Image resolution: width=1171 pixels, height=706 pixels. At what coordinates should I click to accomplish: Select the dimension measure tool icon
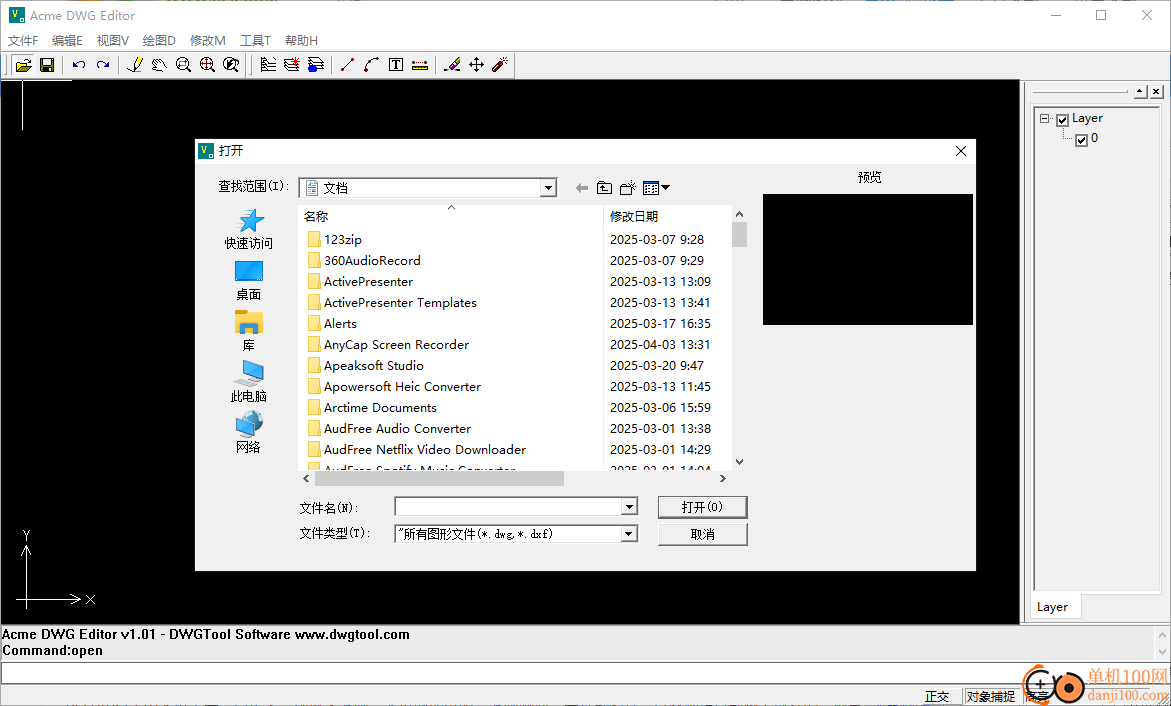pos(420,65)
